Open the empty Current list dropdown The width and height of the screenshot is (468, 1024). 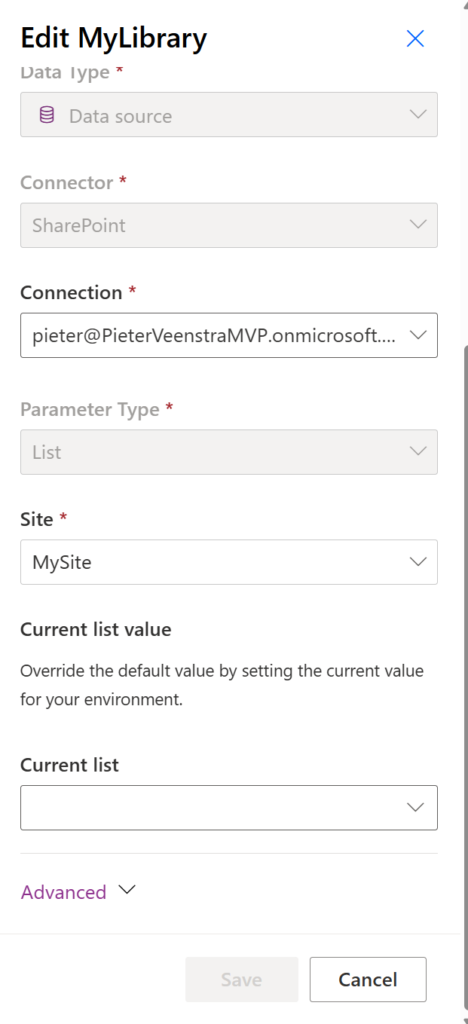click(x=229, y=808)
